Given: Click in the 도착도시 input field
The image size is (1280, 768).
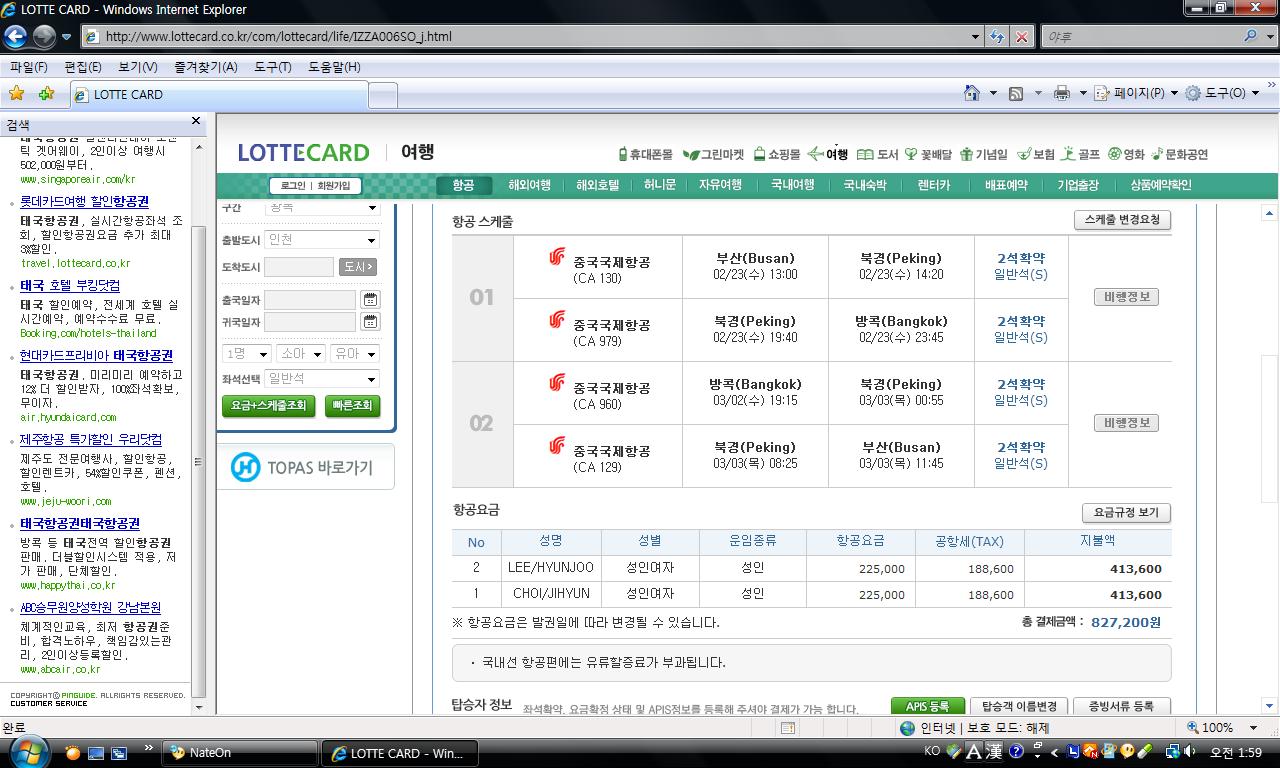Looking at the screenshot, I should (299, 267).
